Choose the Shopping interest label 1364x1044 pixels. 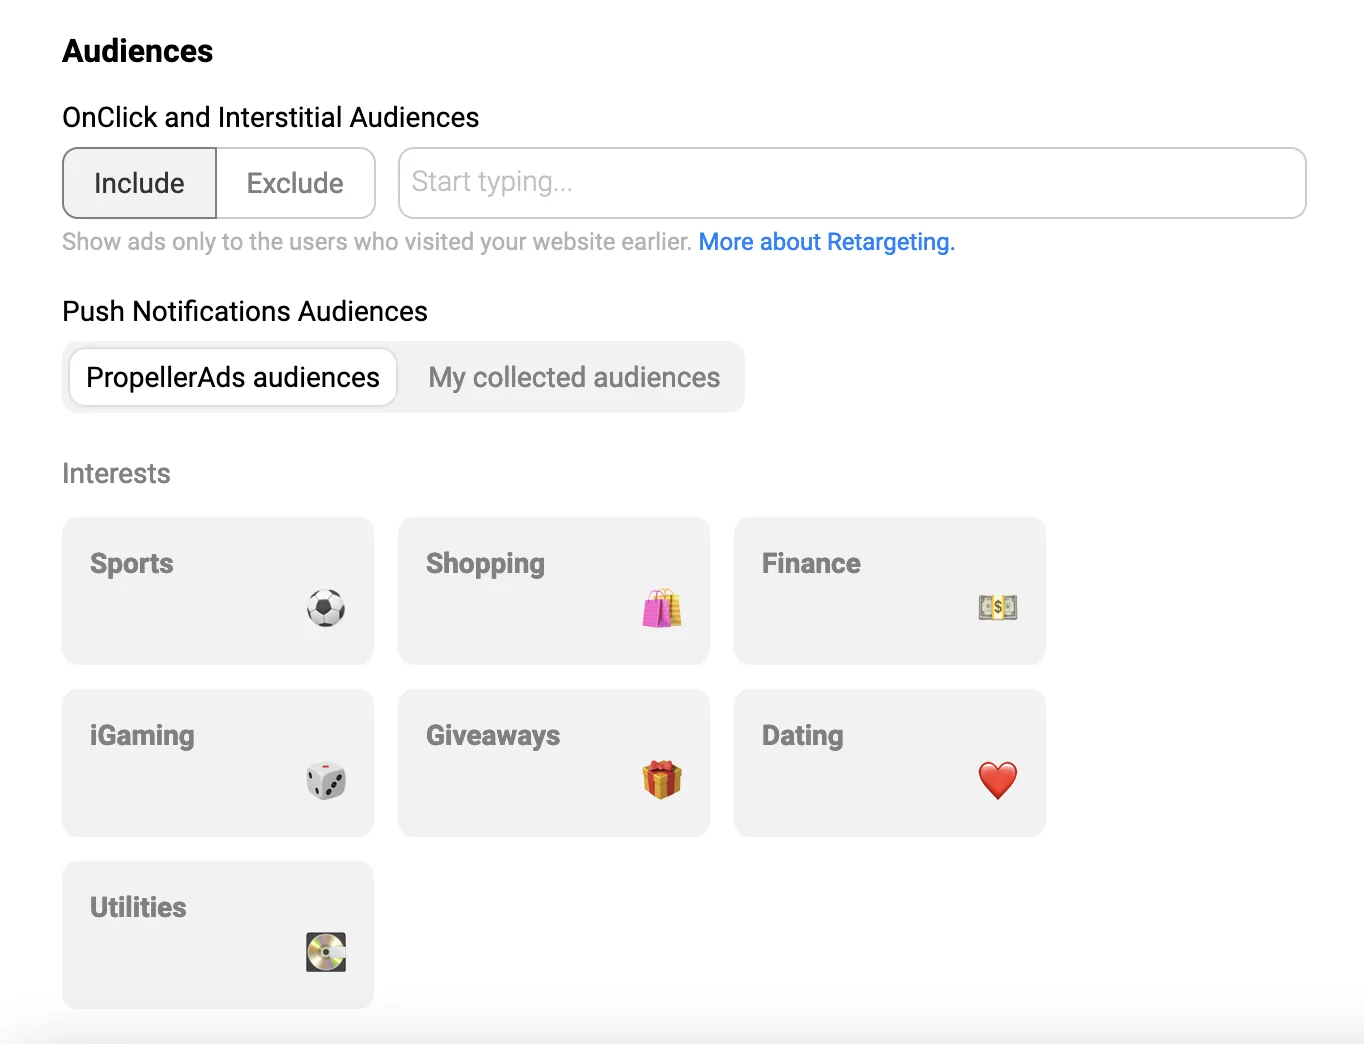[x=485, y=564]
